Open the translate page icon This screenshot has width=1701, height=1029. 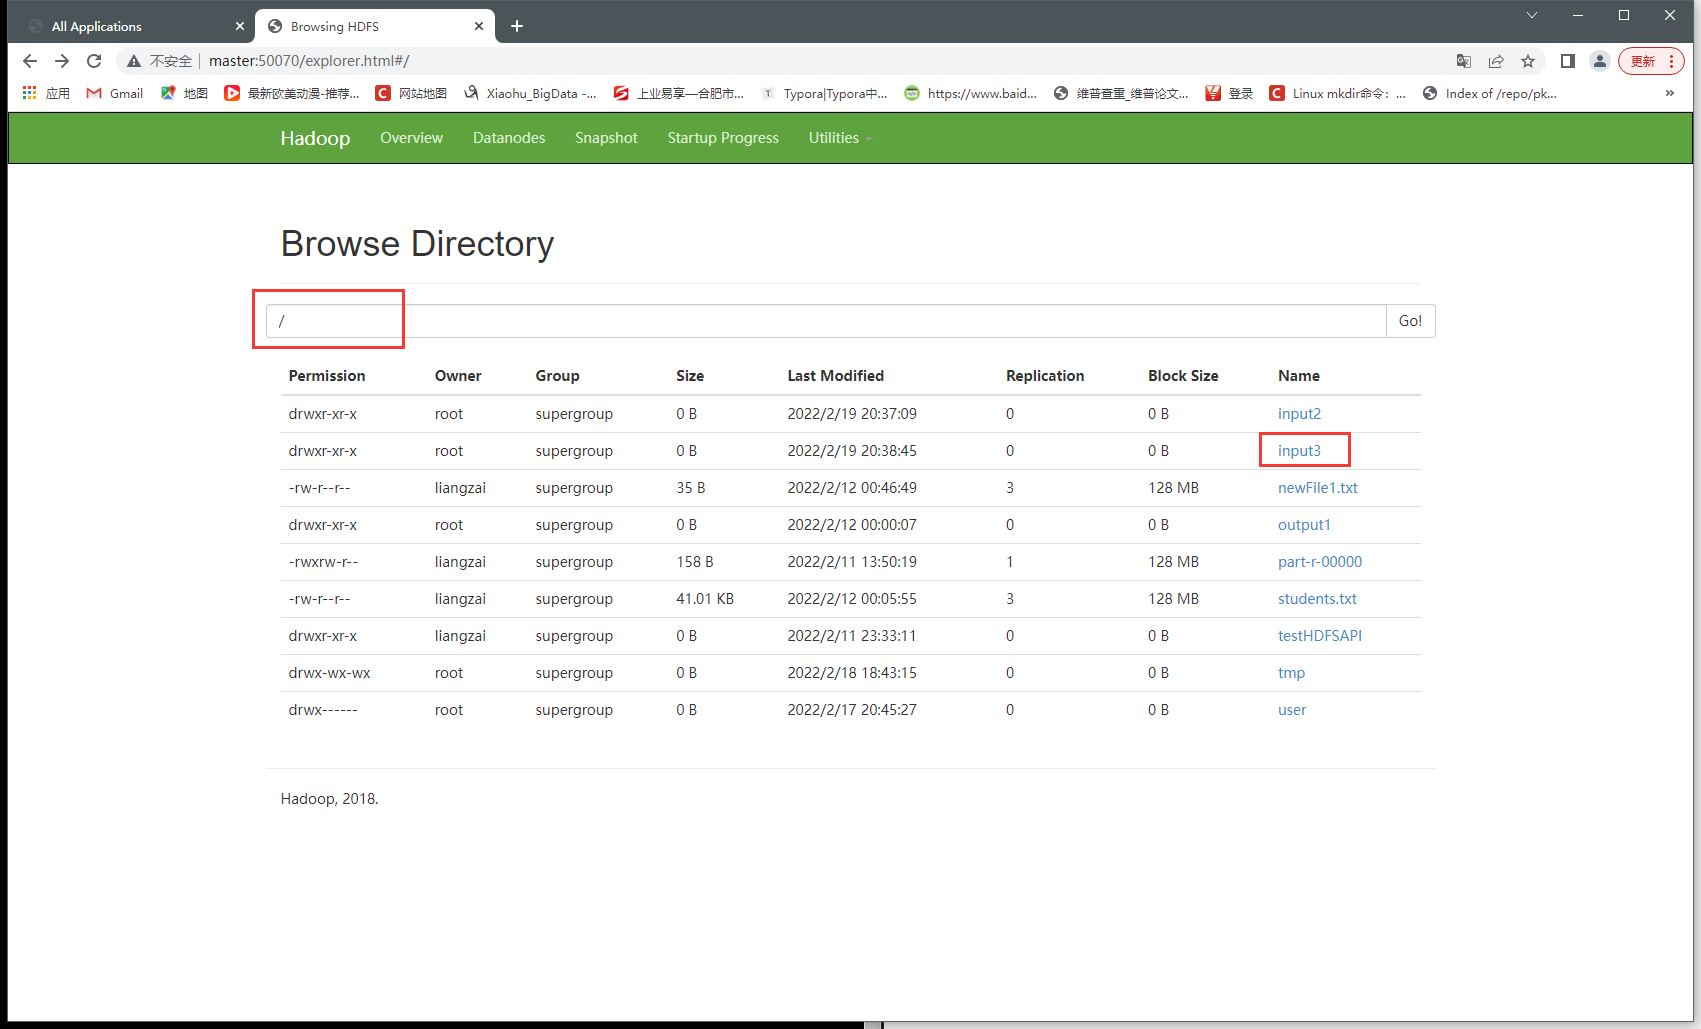(1464, 61)
